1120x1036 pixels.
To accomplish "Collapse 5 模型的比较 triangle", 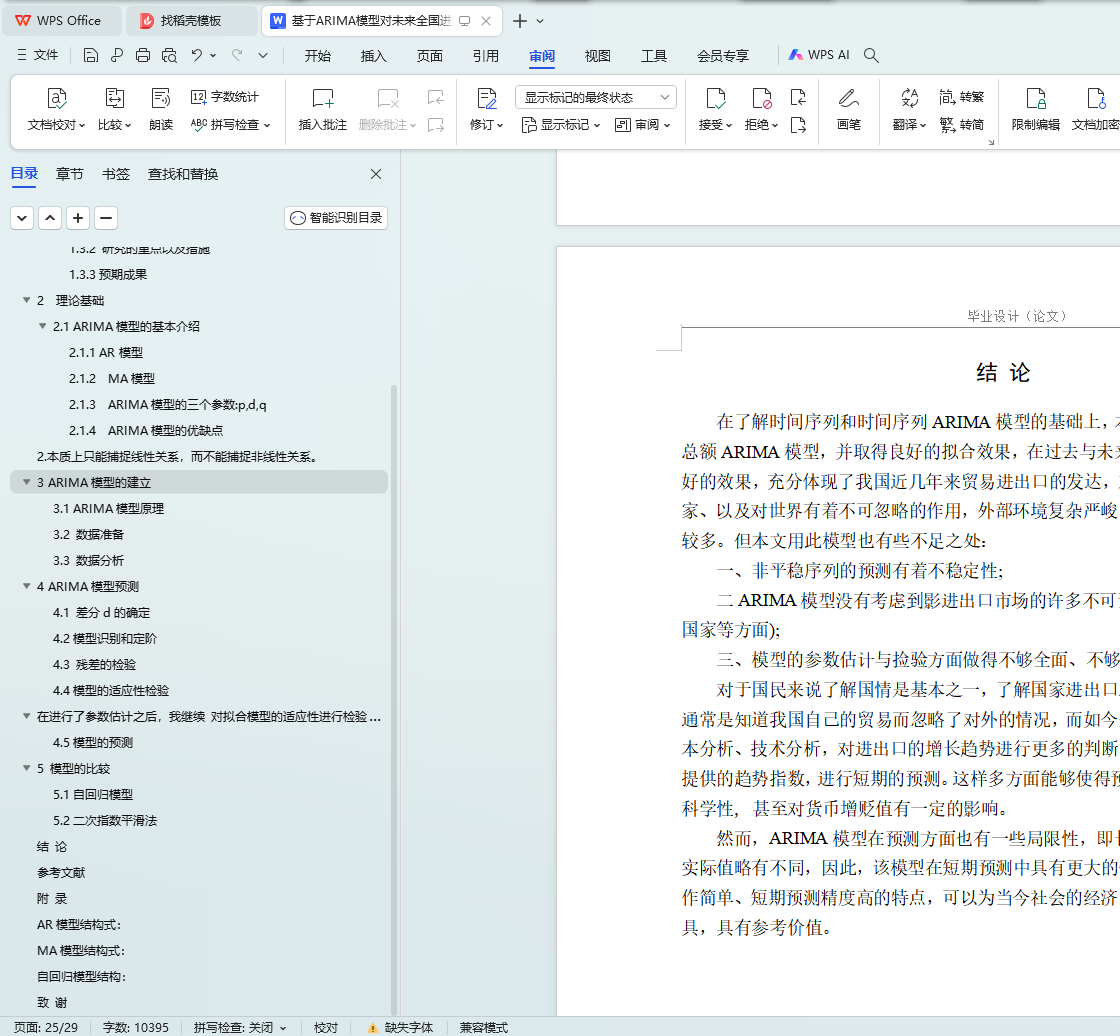I will pos(26,768).
